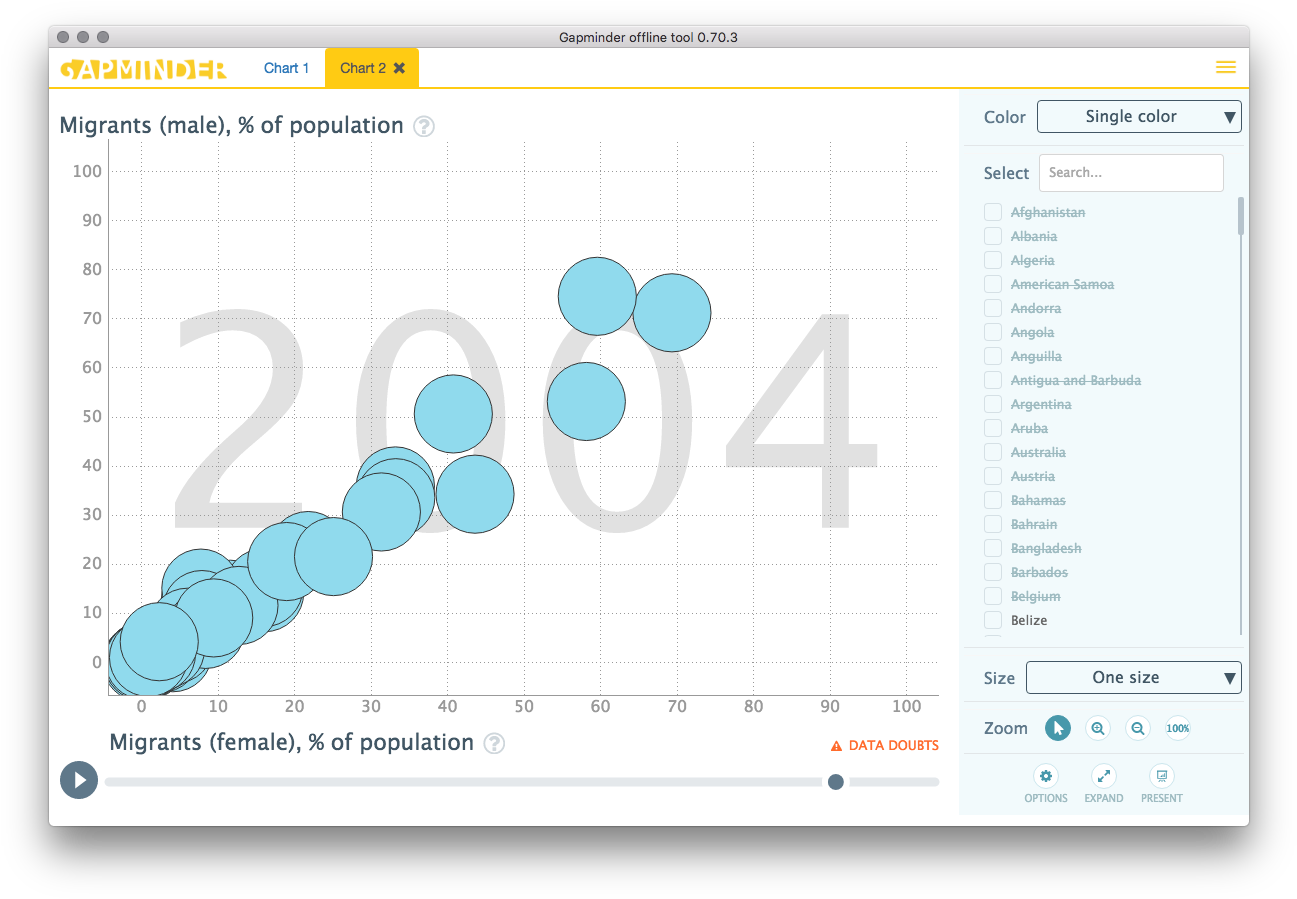
Task: Click the DATA DOUBTS warning link
Action: point(884,745)
